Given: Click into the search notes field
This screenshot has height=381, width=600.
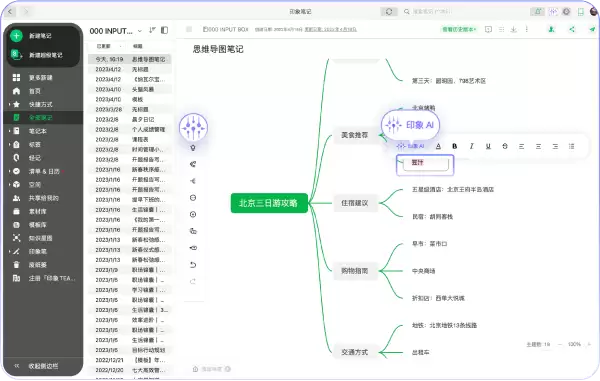Looking at the screenshot, I should (432, 11).
